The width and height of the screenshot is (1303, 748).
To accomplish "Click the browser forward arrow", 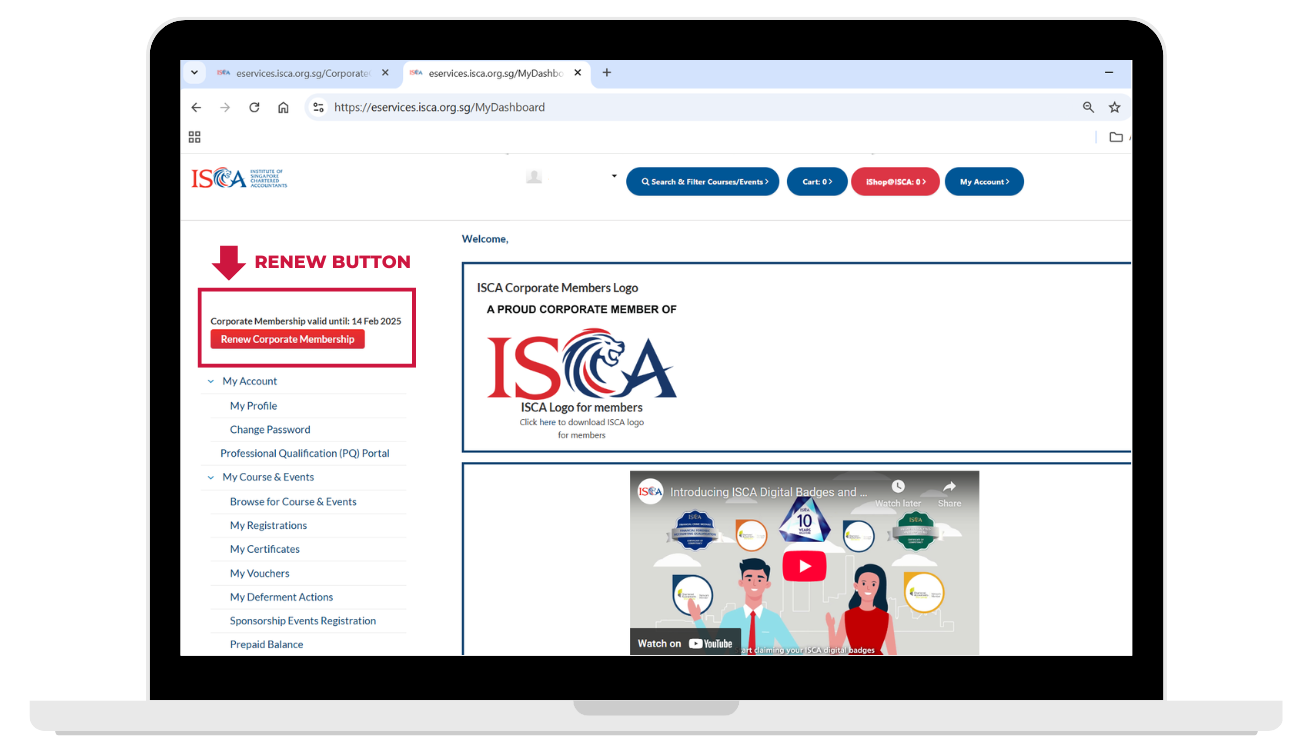I will pyautogui.click(x=225, y=107).
